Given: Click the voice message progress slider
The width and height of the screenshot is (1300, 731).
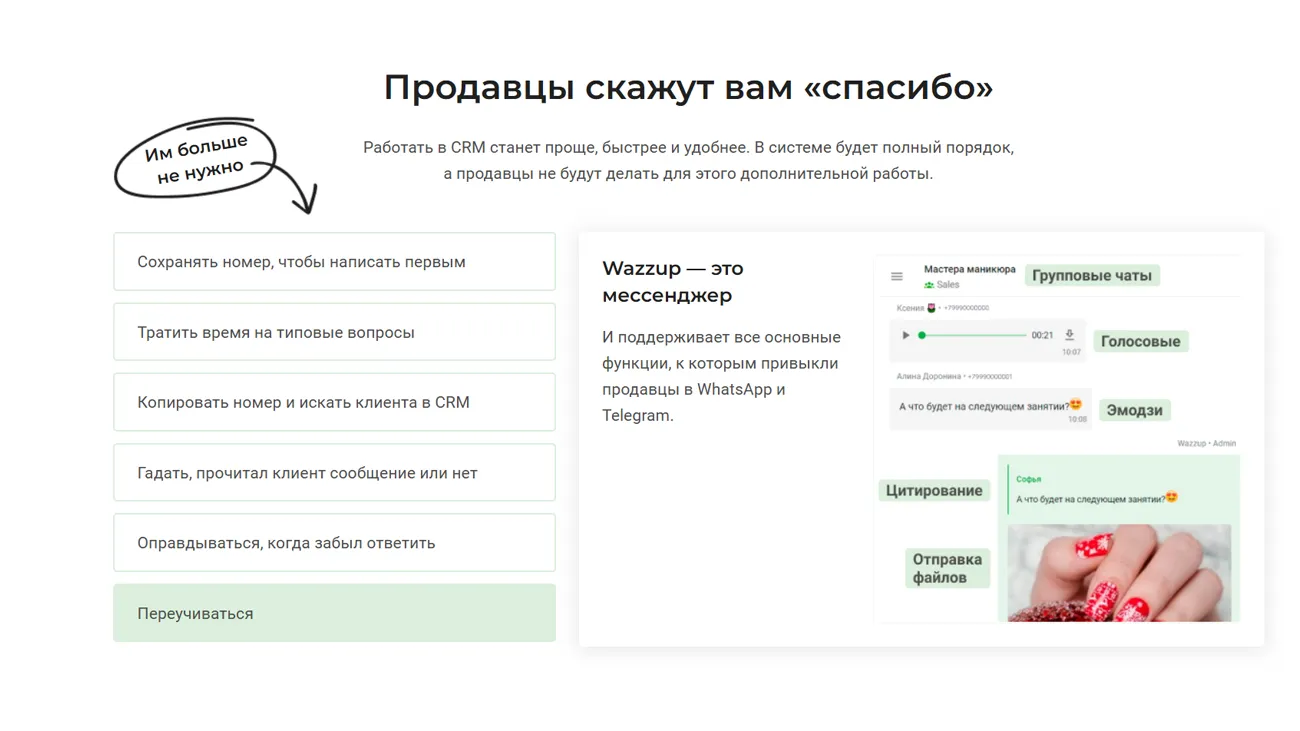Looking at the screenshot, I should click(972, 336).
